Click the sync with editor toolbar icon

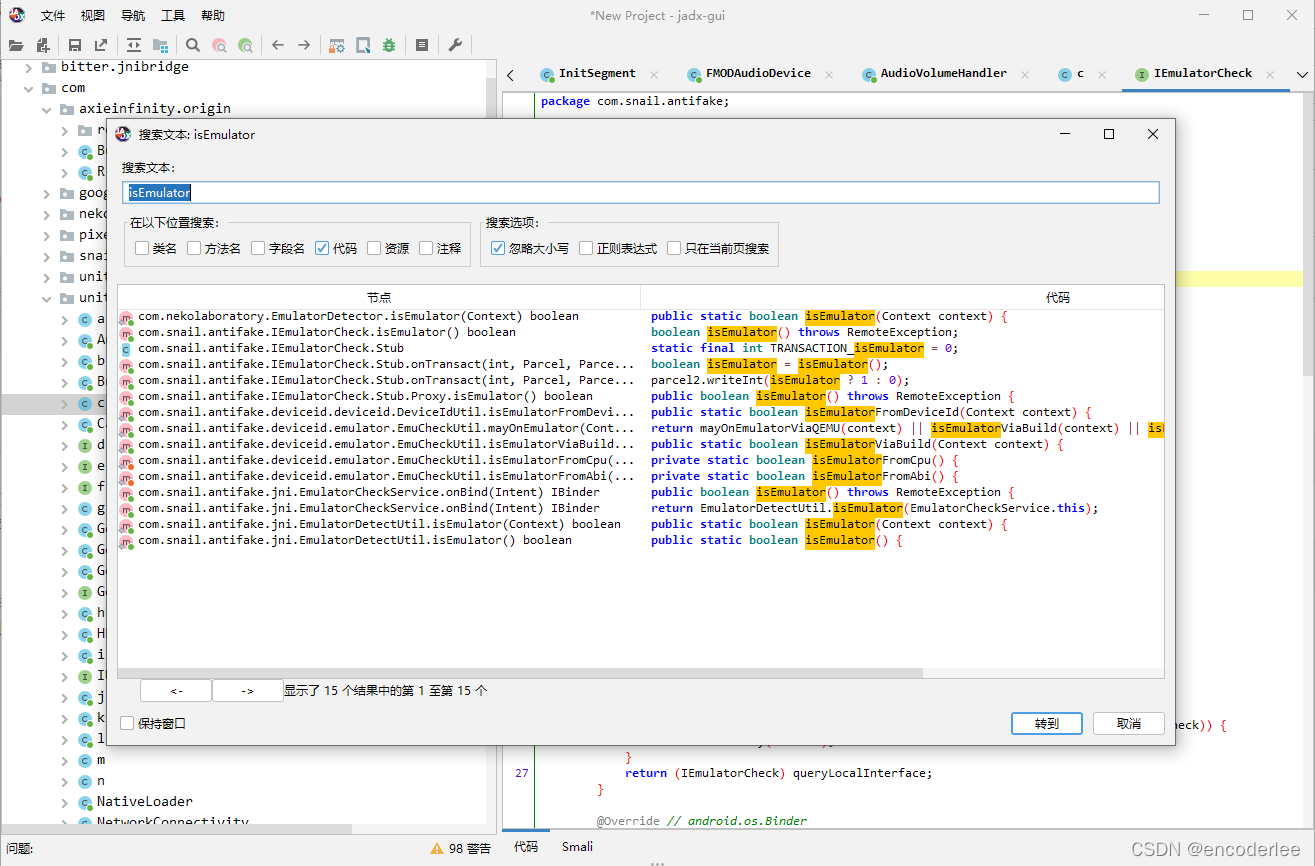[x=134, y=45]
